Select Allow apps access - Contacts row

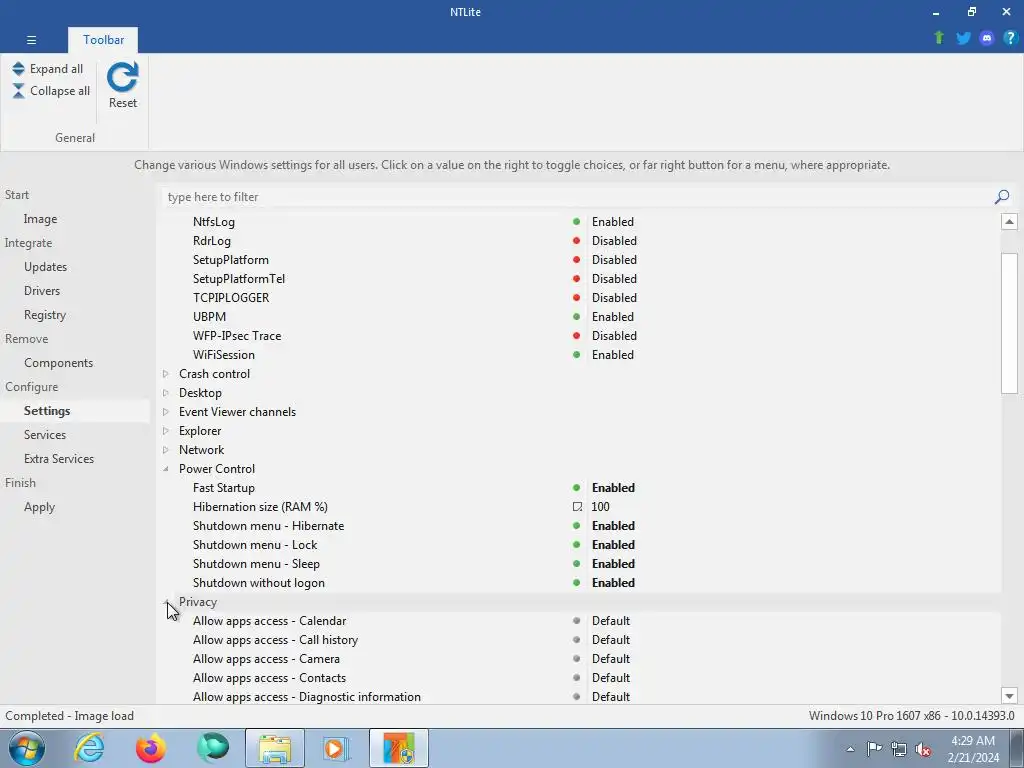(578, 678)
